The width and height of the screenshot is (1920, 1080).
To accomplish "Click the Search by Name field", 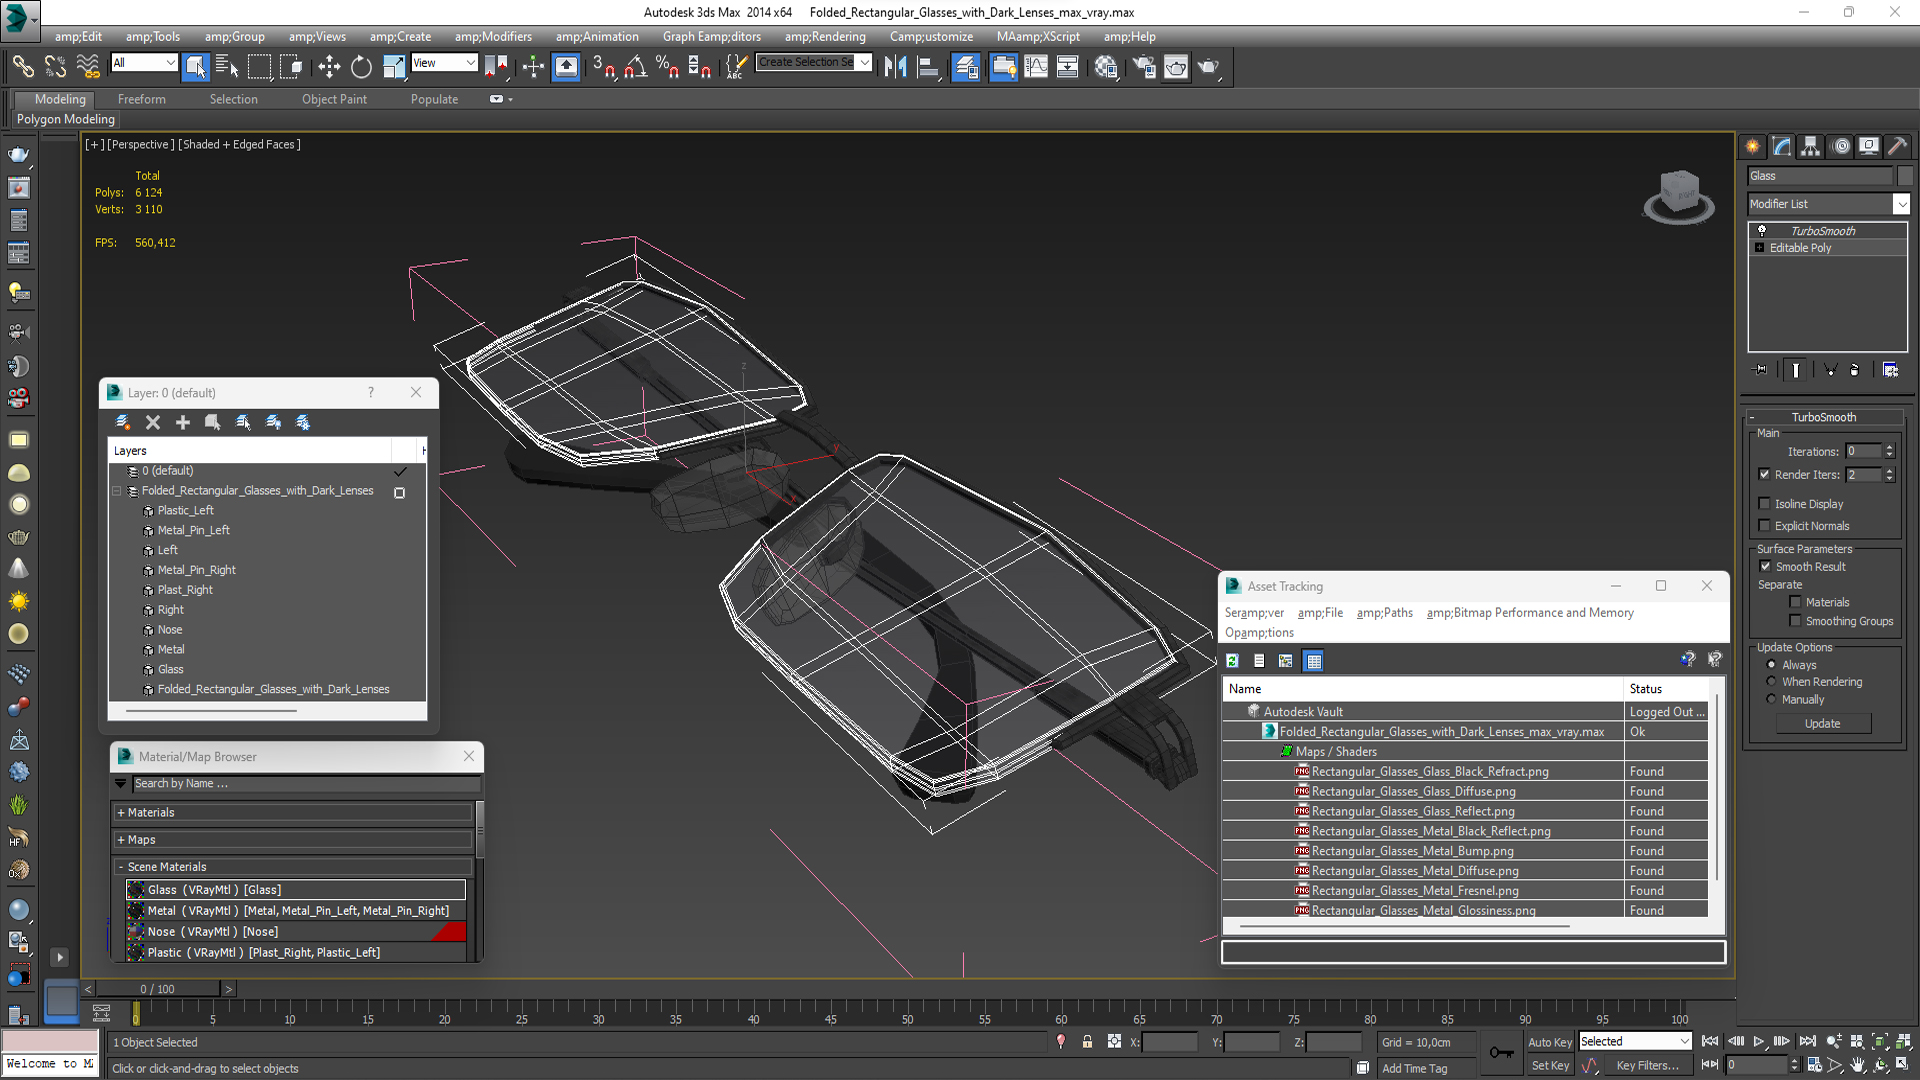I will tap(306, 784).
